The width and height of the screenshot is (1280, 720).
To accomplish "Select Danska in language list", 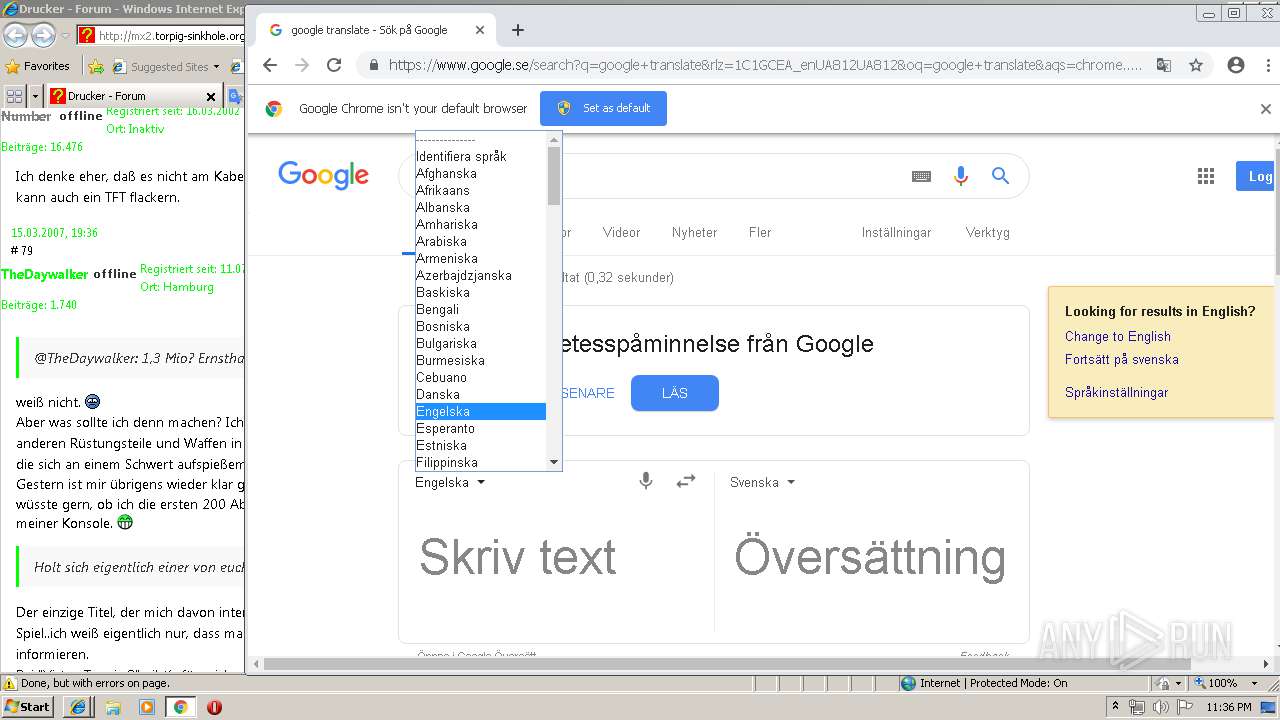I will point(481,394).
